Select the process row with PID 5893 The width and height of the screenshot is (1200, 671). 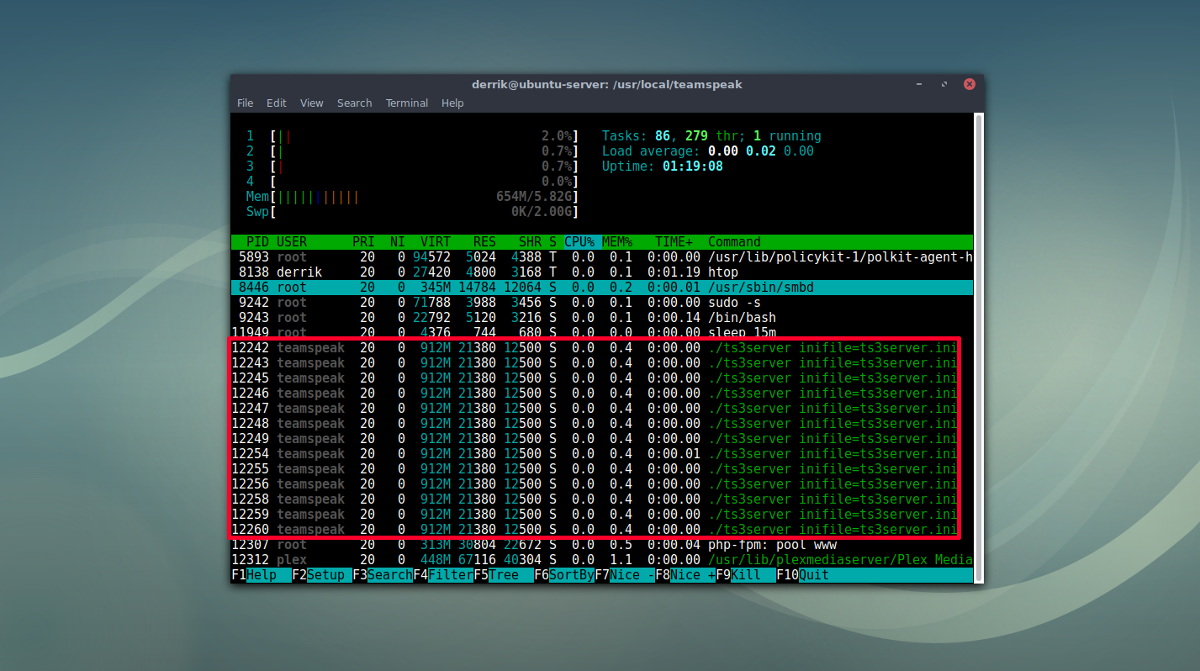click(602, 257)
